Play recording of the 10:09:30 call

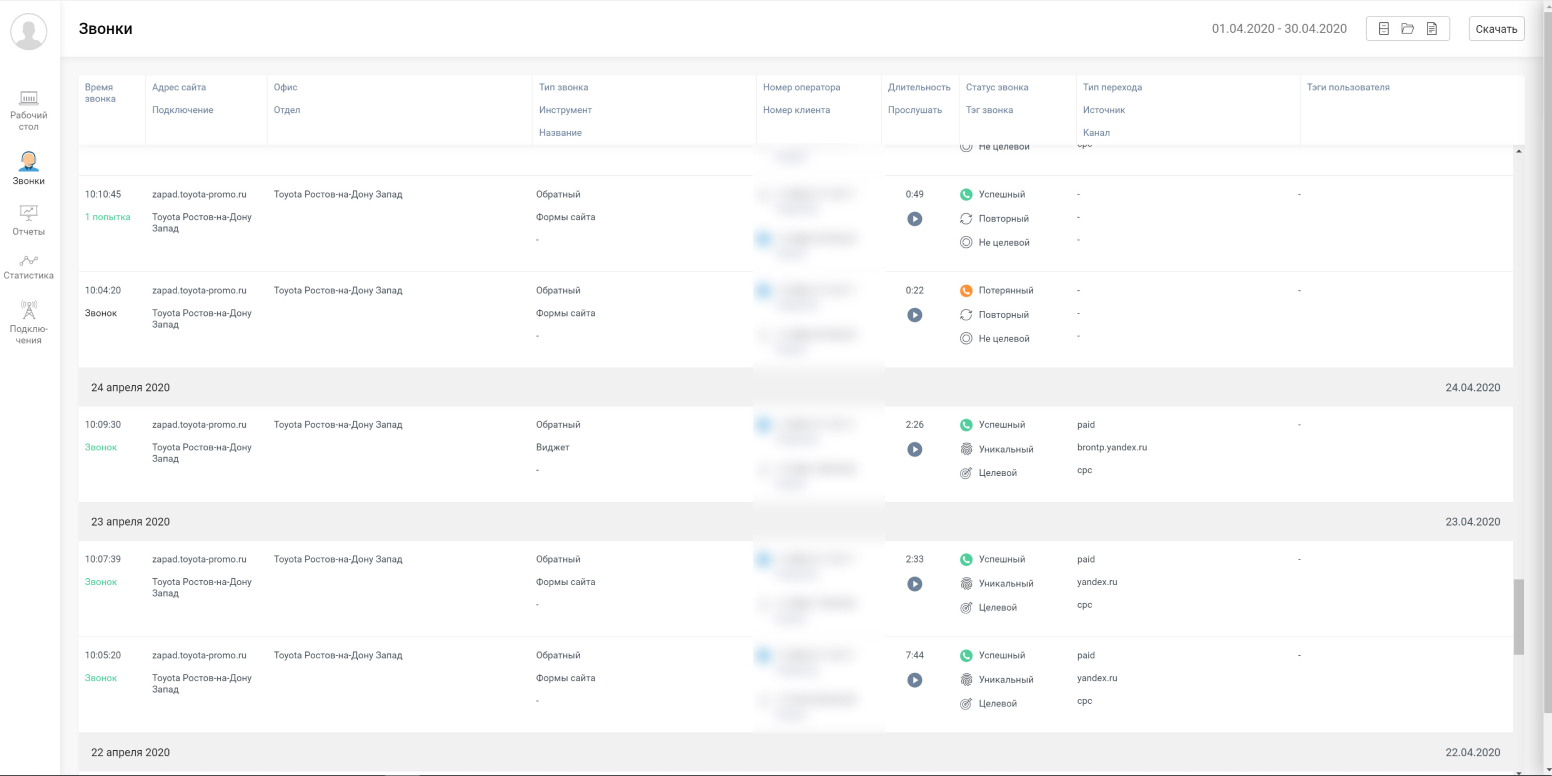tap(914, 449)
